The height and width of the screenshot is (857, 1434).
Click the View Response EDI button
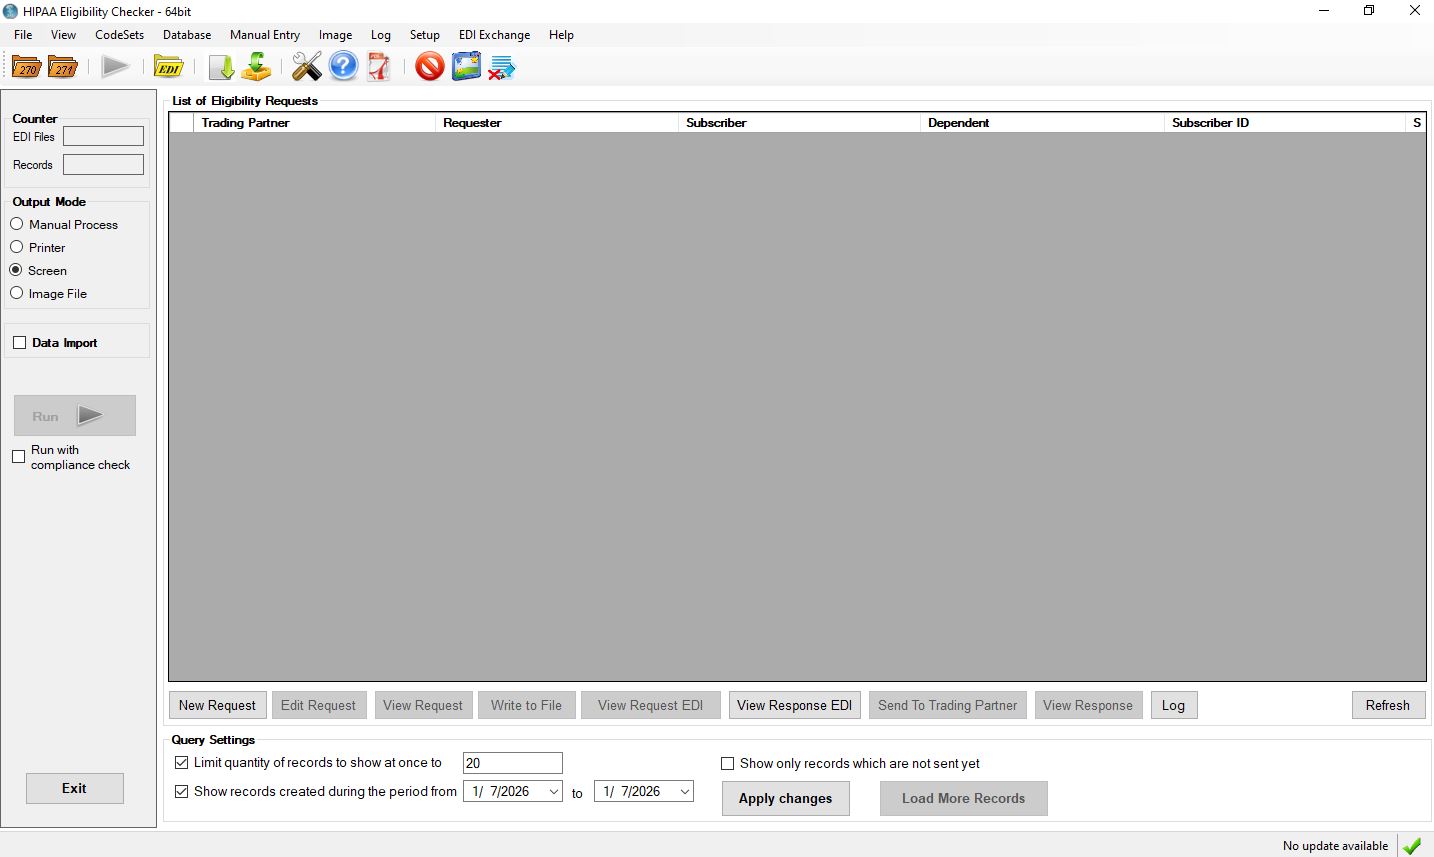point(795,705)
